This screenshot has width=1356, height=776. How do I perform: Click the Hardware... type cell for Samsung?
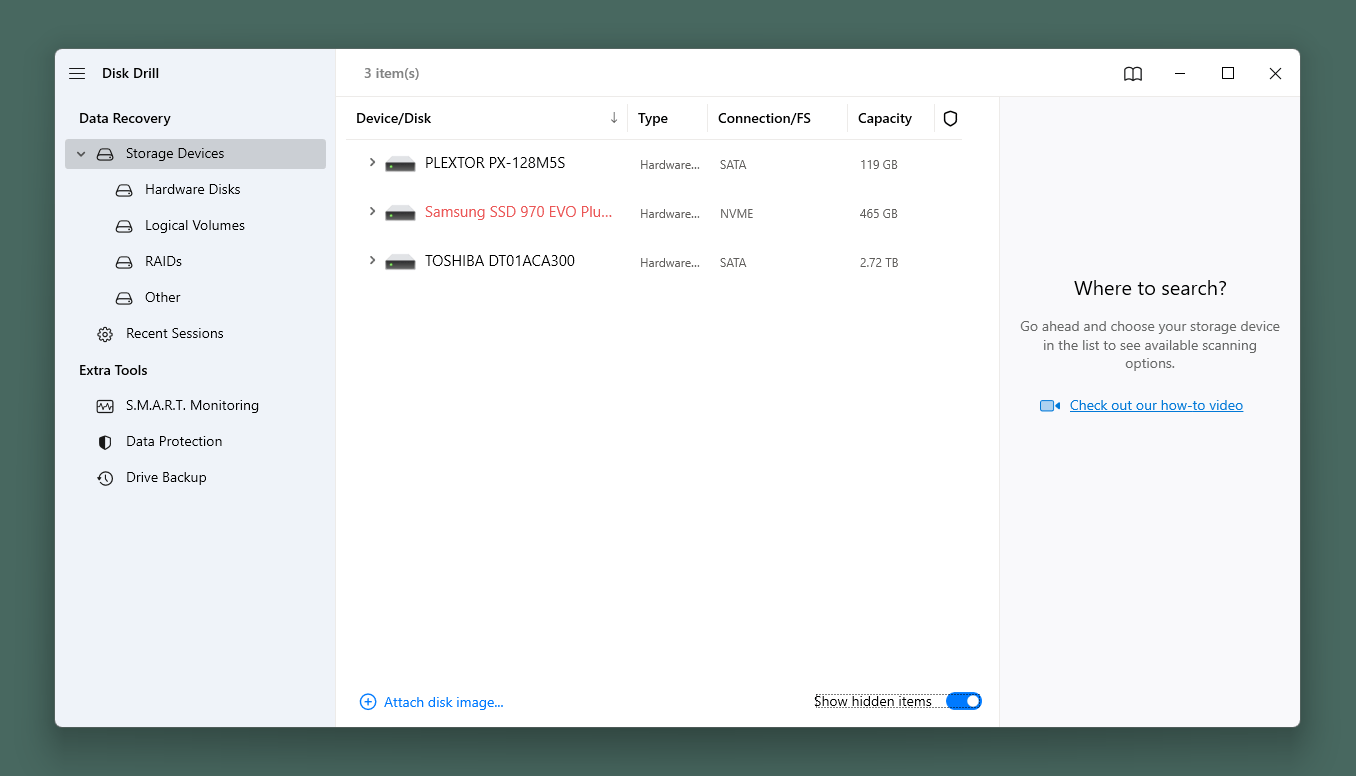pos(670,214)
